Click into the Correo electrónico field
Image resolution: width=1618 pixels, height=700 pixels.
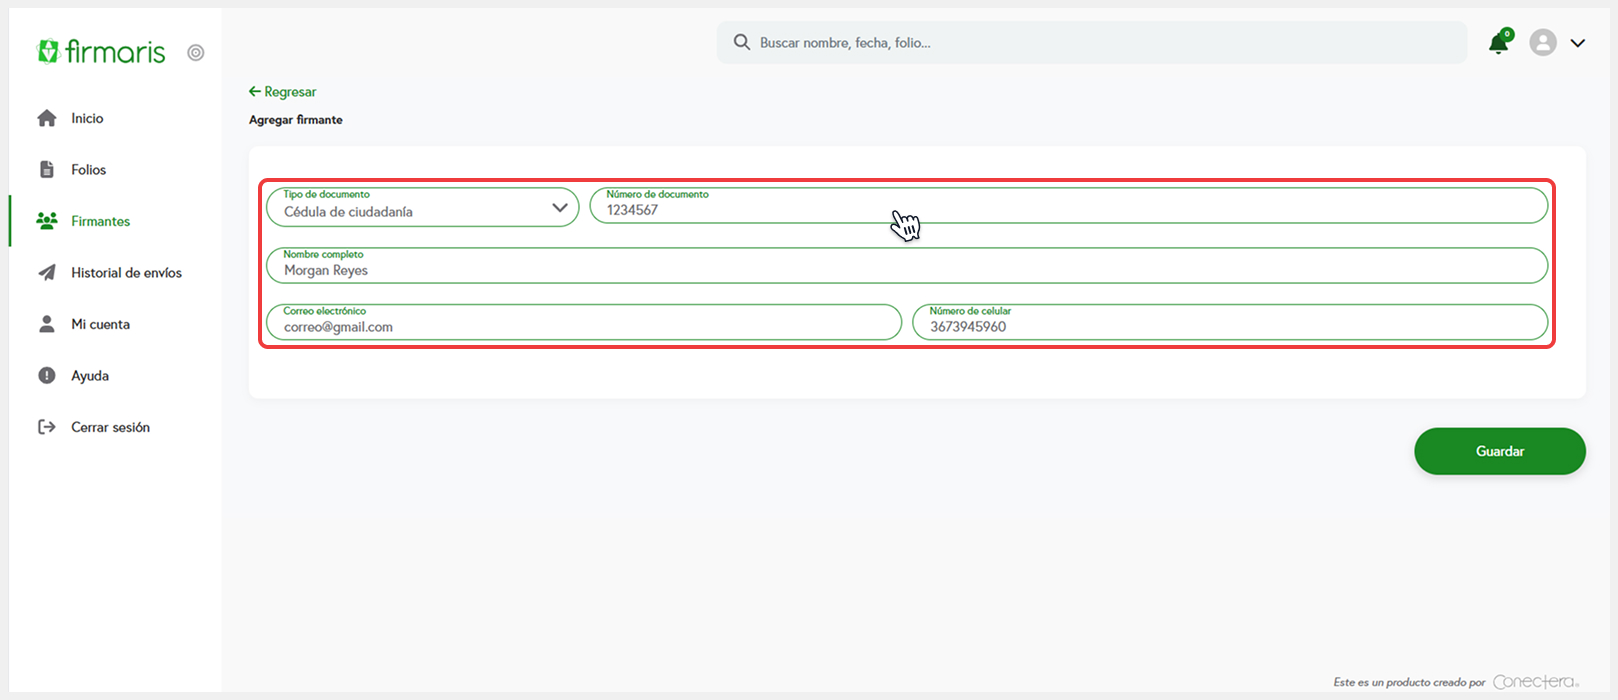(x=583, y=324)
